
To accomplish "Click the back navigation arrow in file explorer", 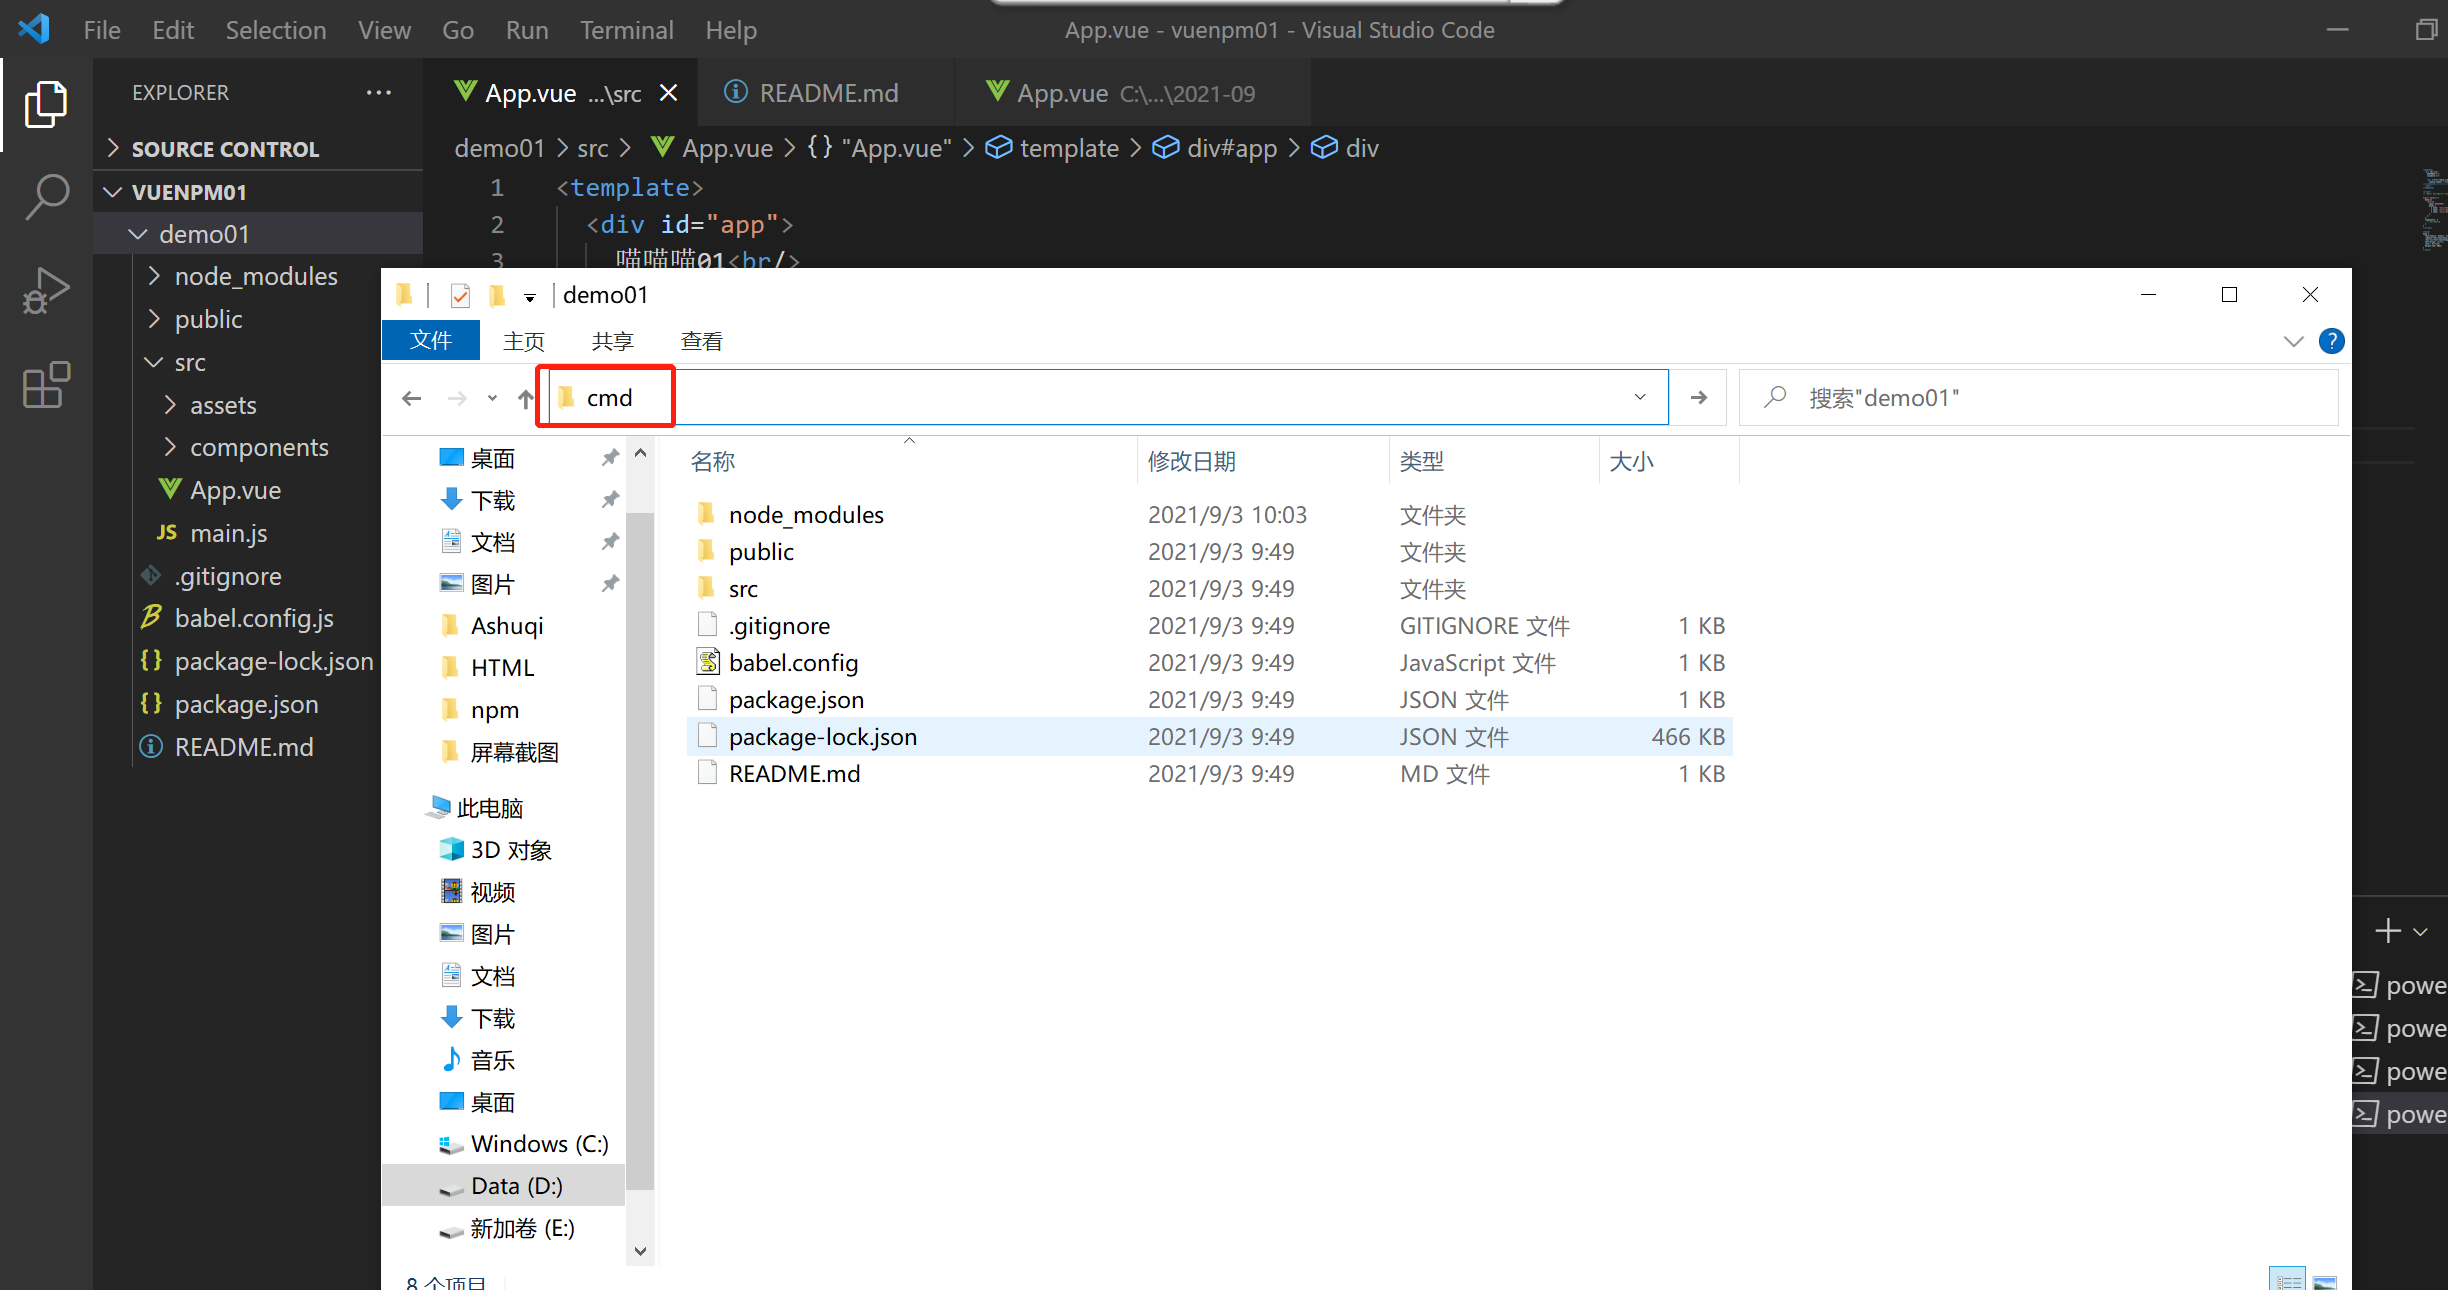I will tap(411, 398).
